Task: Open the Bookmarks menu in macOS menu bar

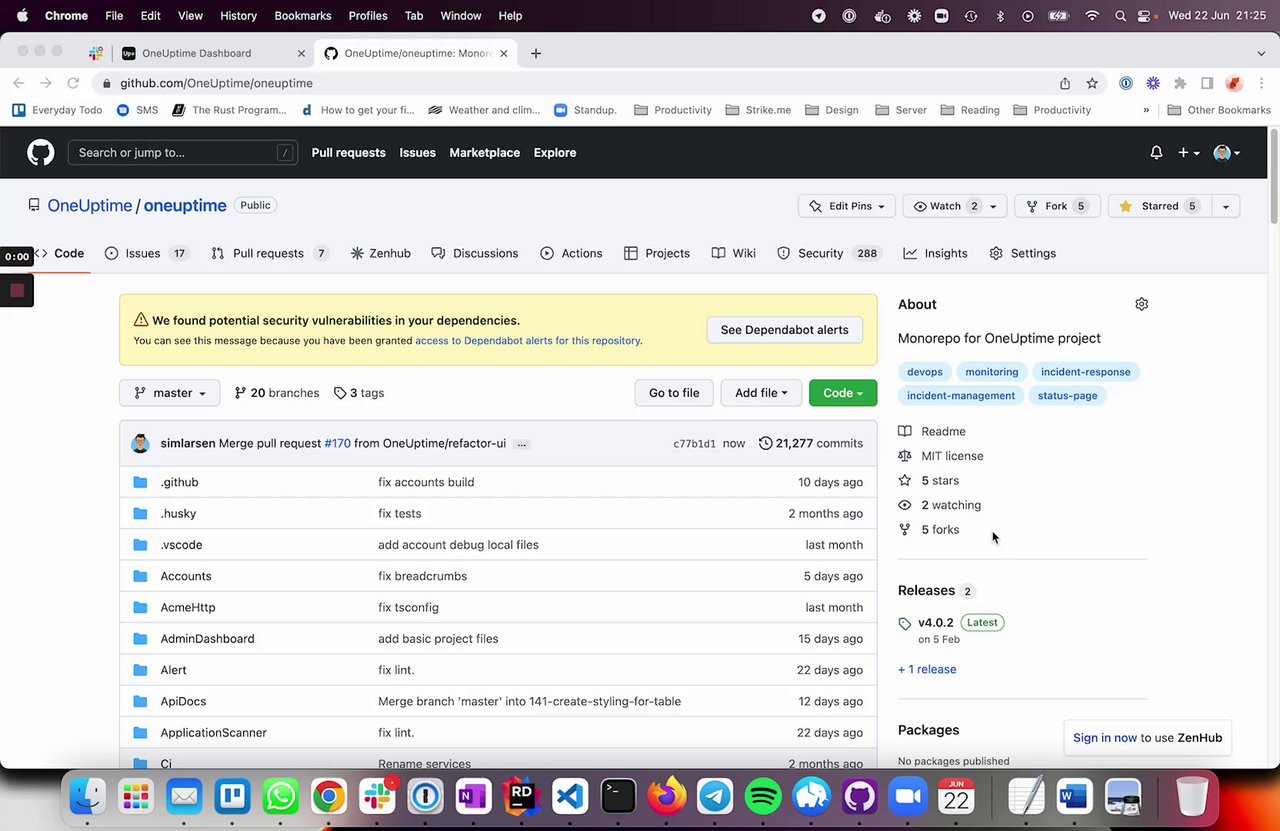Action: pos(302,16)
